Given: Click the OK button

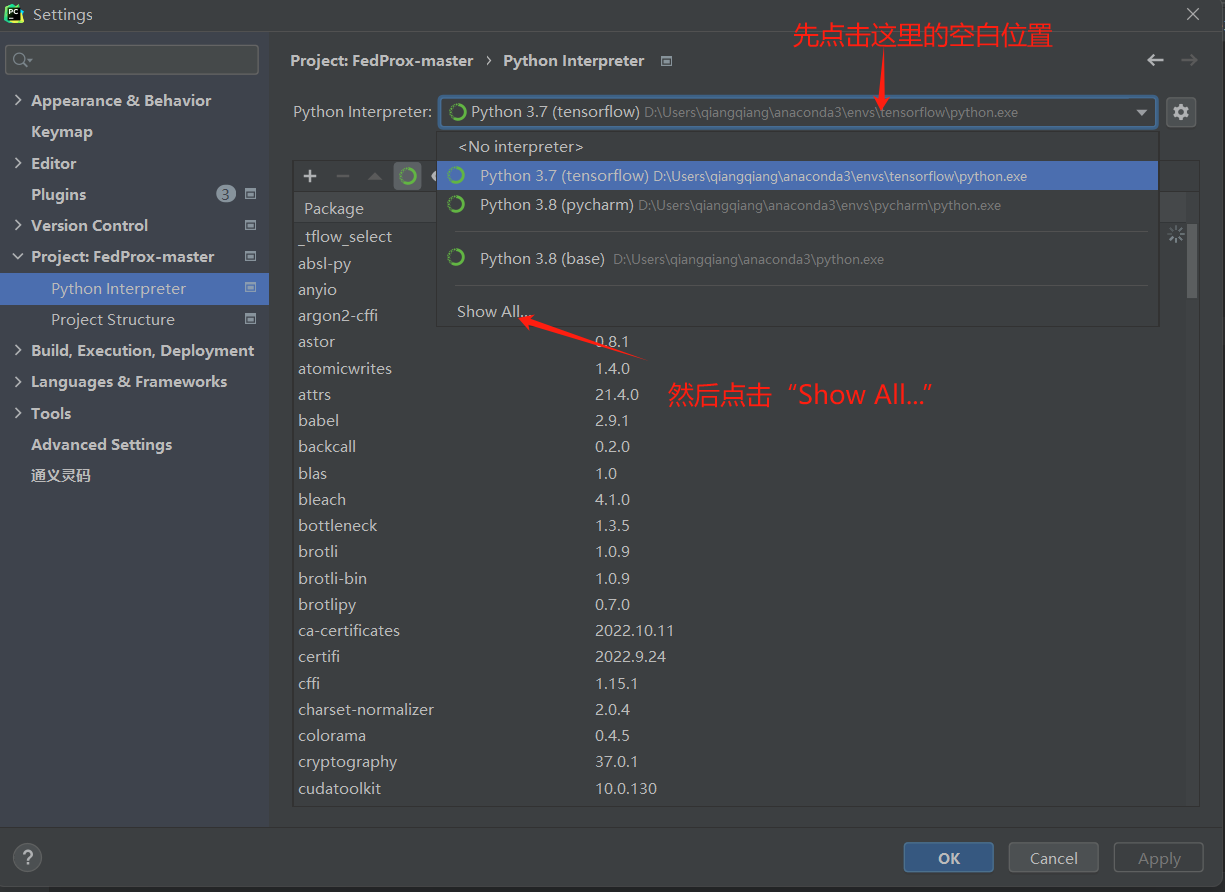Looking at the screenshot, I should click(949, 858).
